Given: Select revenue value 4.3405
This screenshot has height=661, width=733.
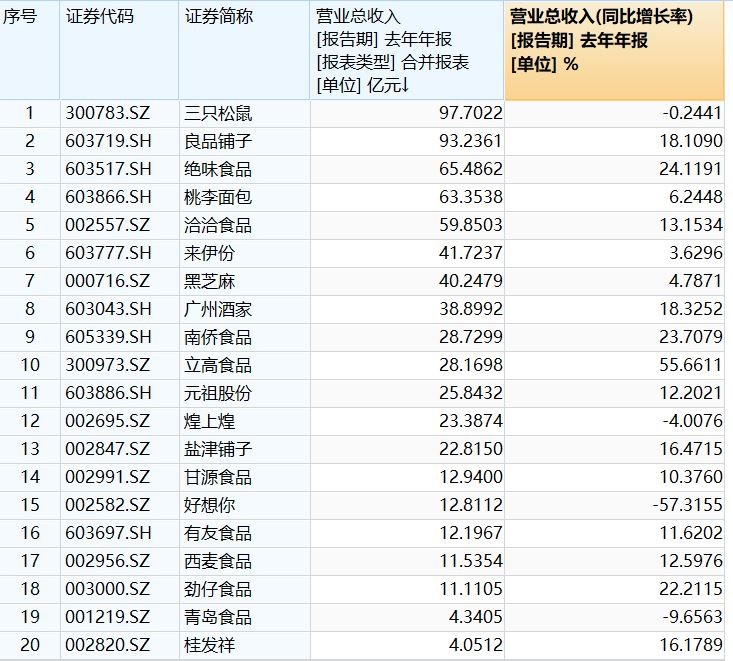Looking at the screenshot, I should tap(473, 617).
